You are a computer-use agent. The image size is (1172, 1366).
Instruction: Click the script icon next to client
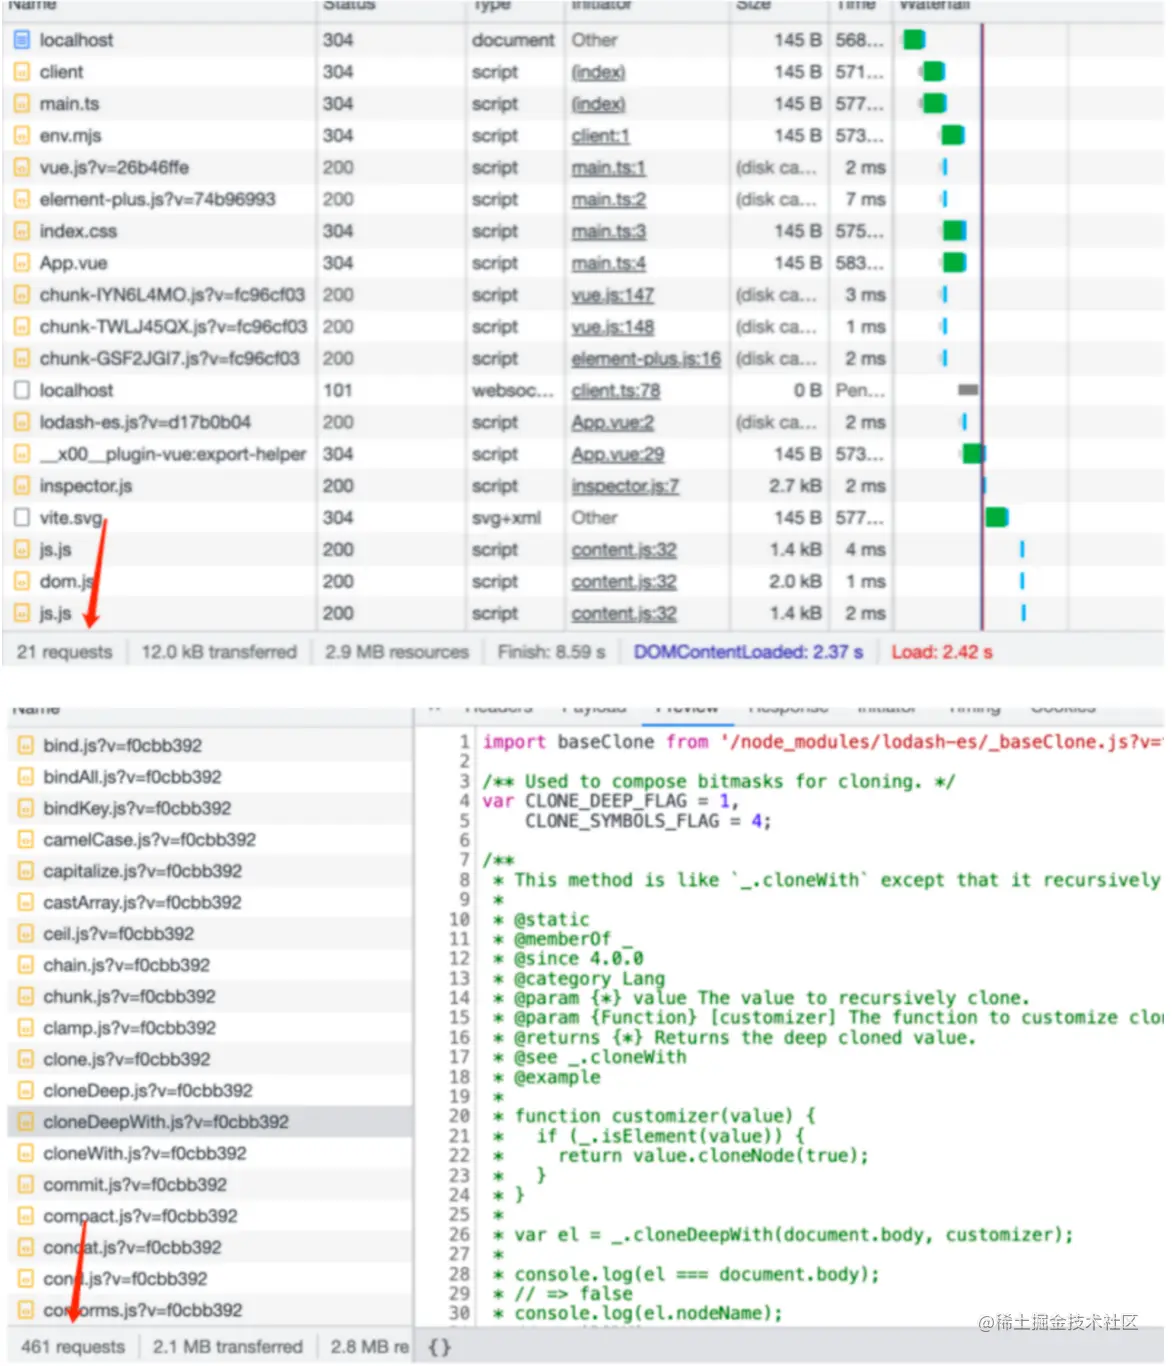coord(22,72)
